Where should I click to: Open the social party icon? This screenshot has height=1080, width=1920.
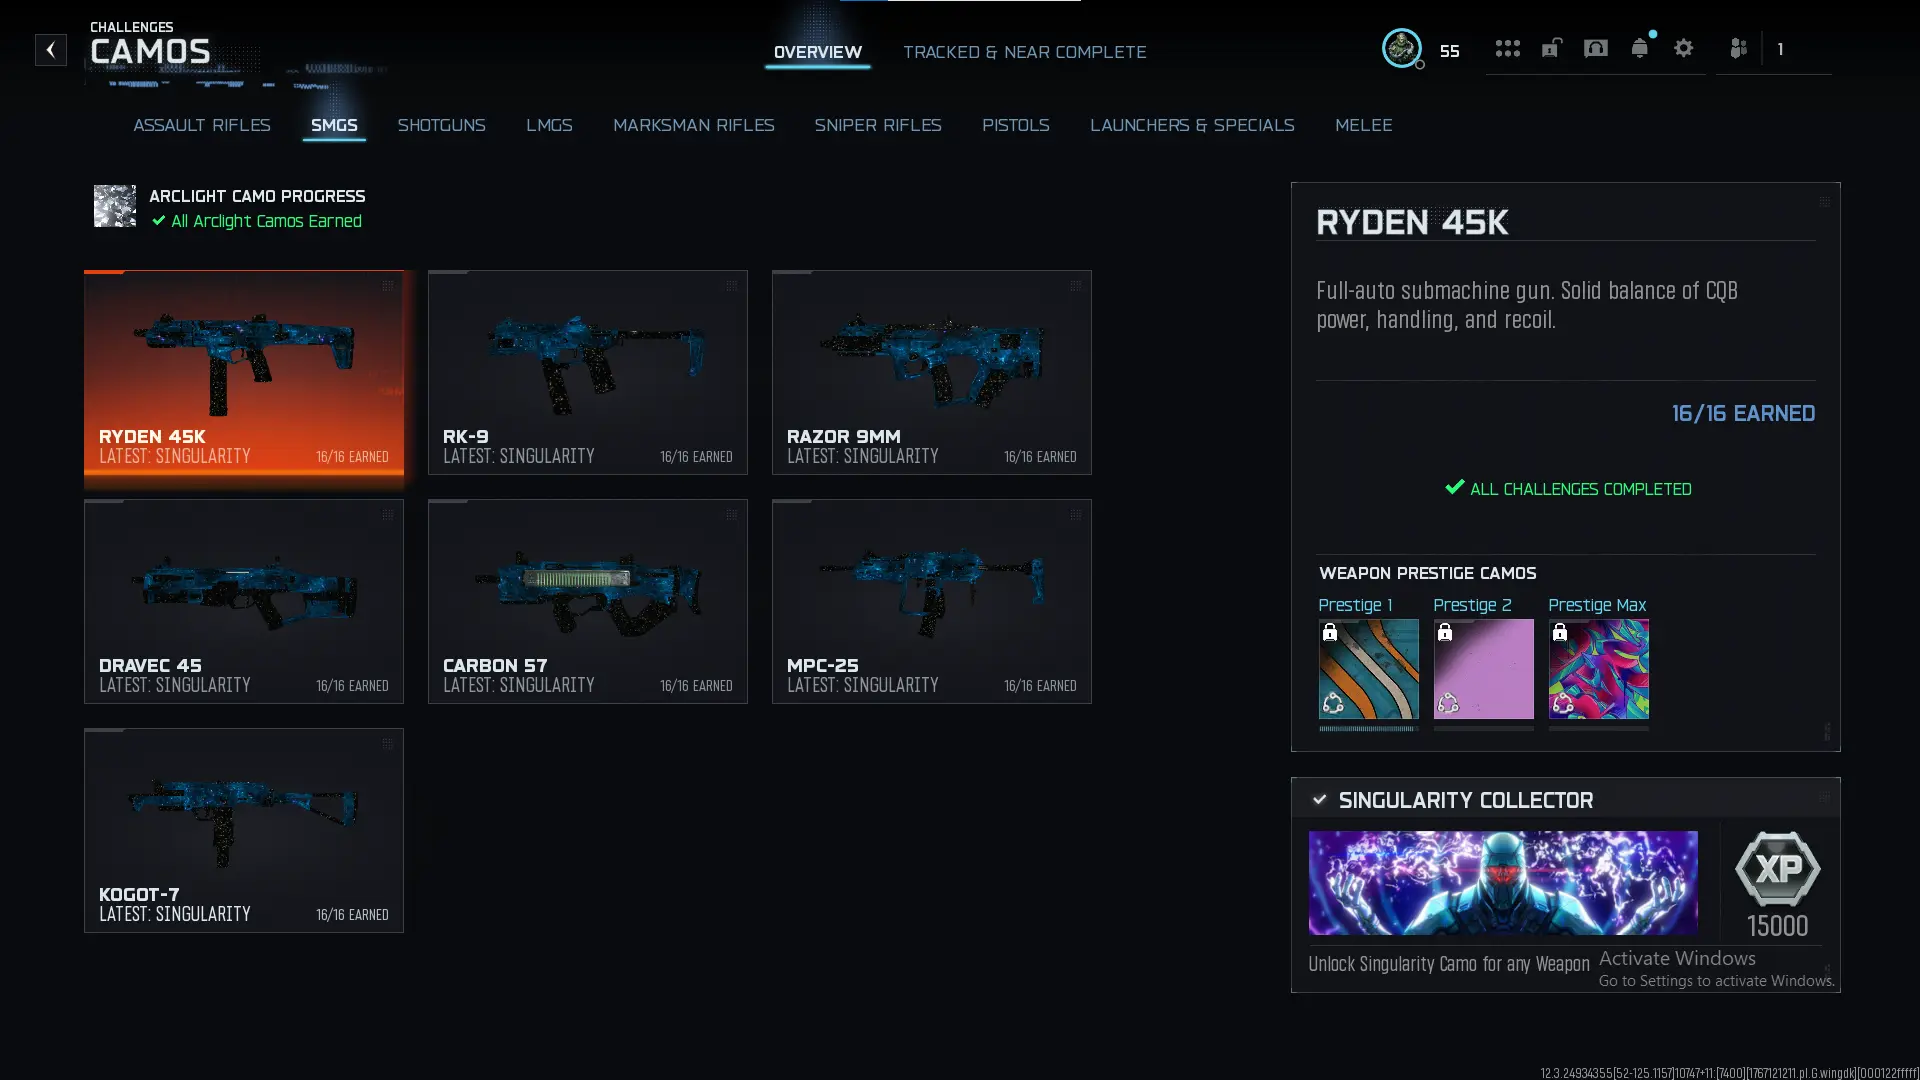[1738, 48]
